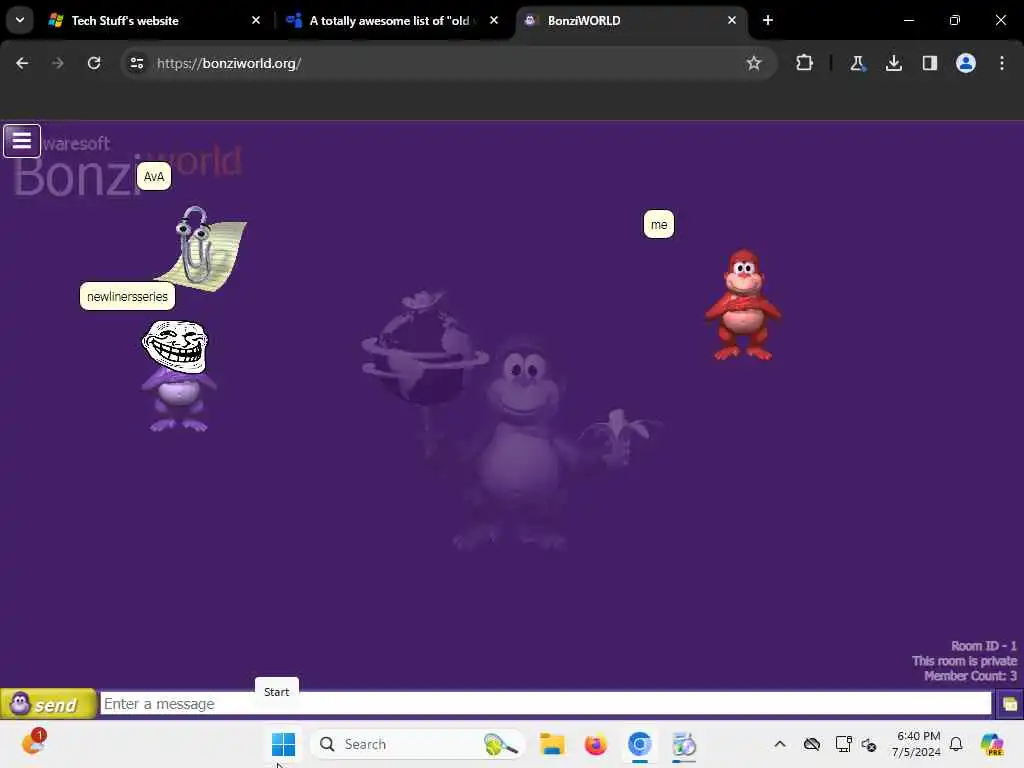Show hidden system tray icons
Viewport: 1024px width, 768px height.
point(780,744)
